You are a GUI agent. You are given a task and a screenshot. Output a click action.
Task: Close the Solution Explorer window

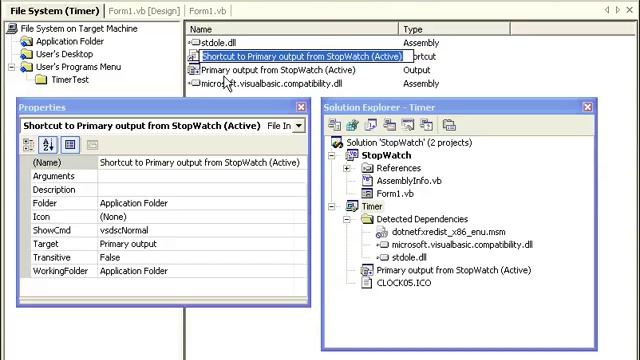587,107
